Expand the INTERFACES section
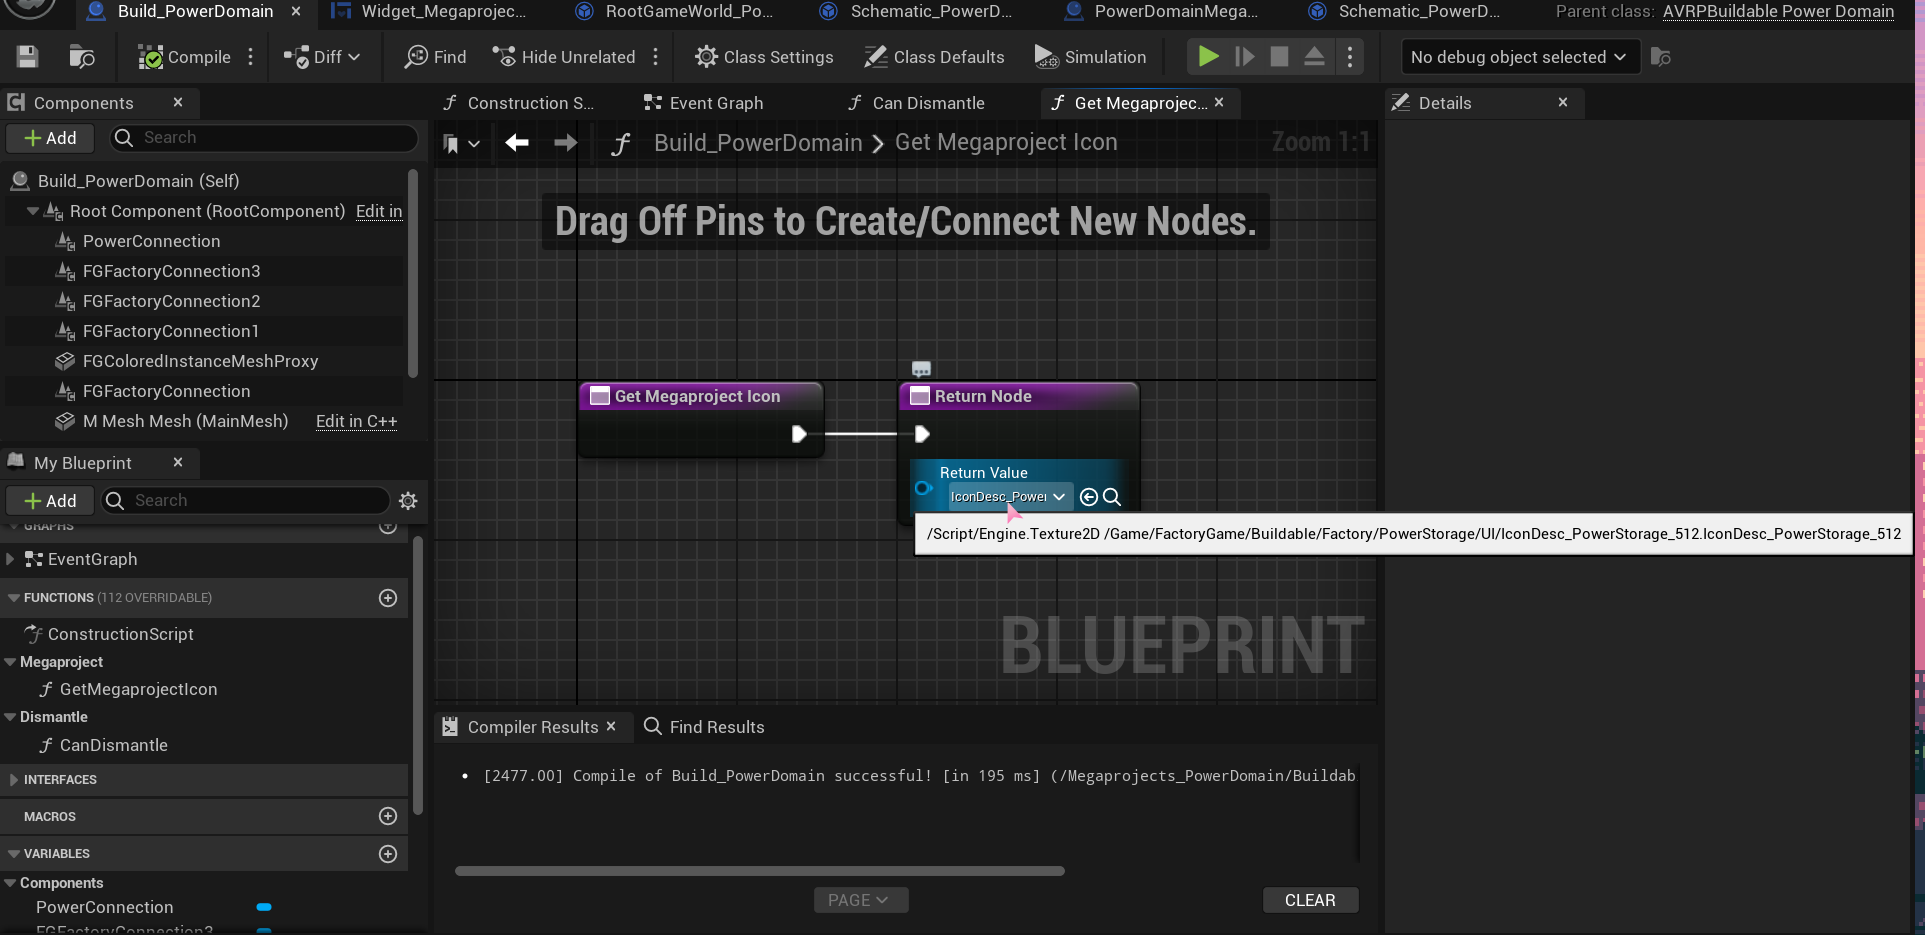Image resolution: width=1925 pixels, height=935 pixels. (13, 780)
